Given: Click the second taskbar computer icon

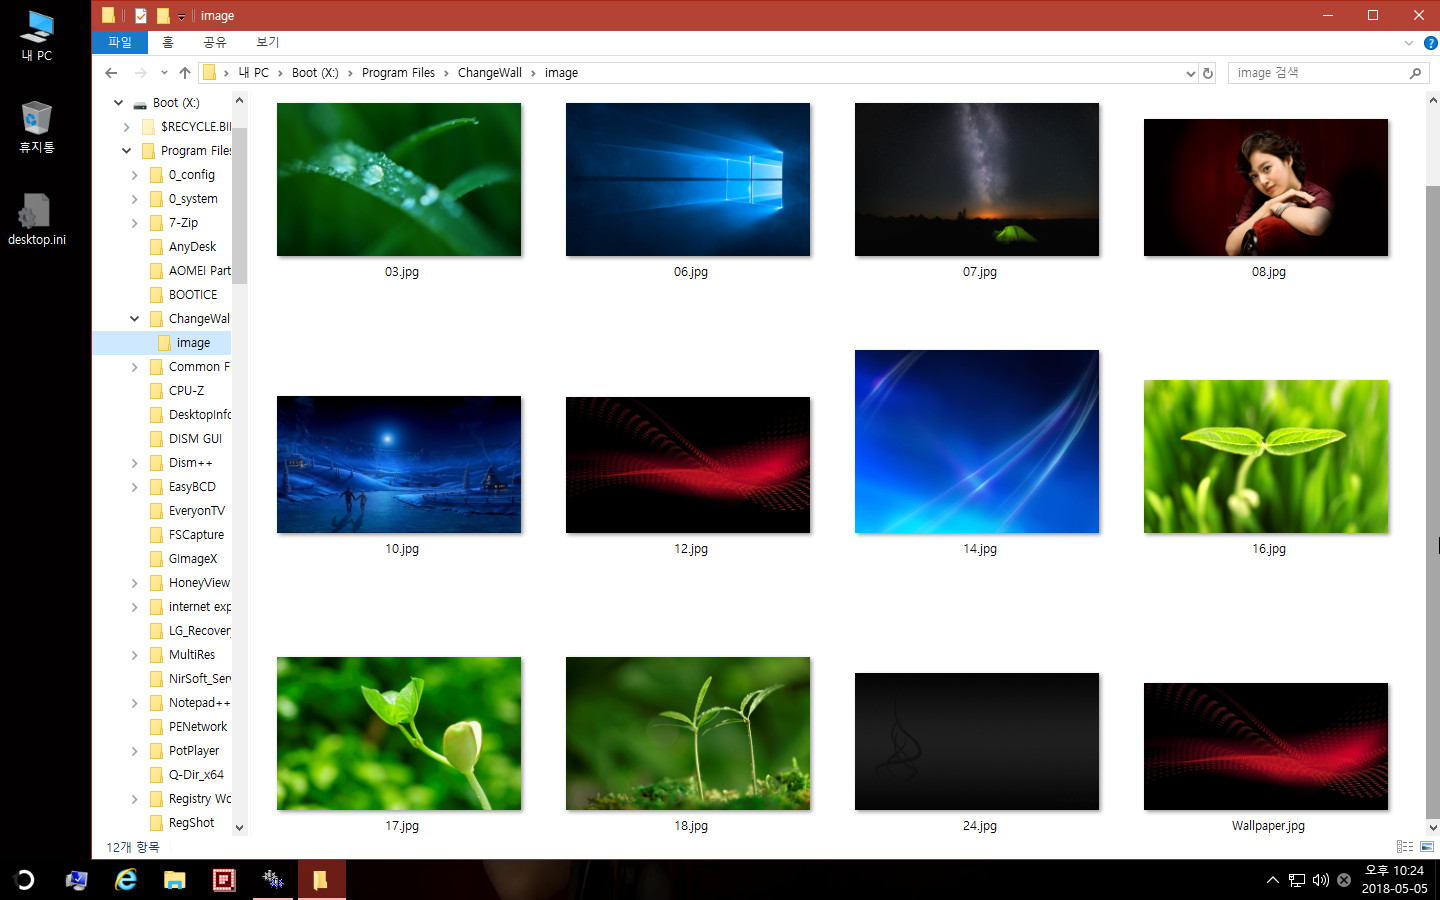Looking at the screenshot, I should coord(76,880).
